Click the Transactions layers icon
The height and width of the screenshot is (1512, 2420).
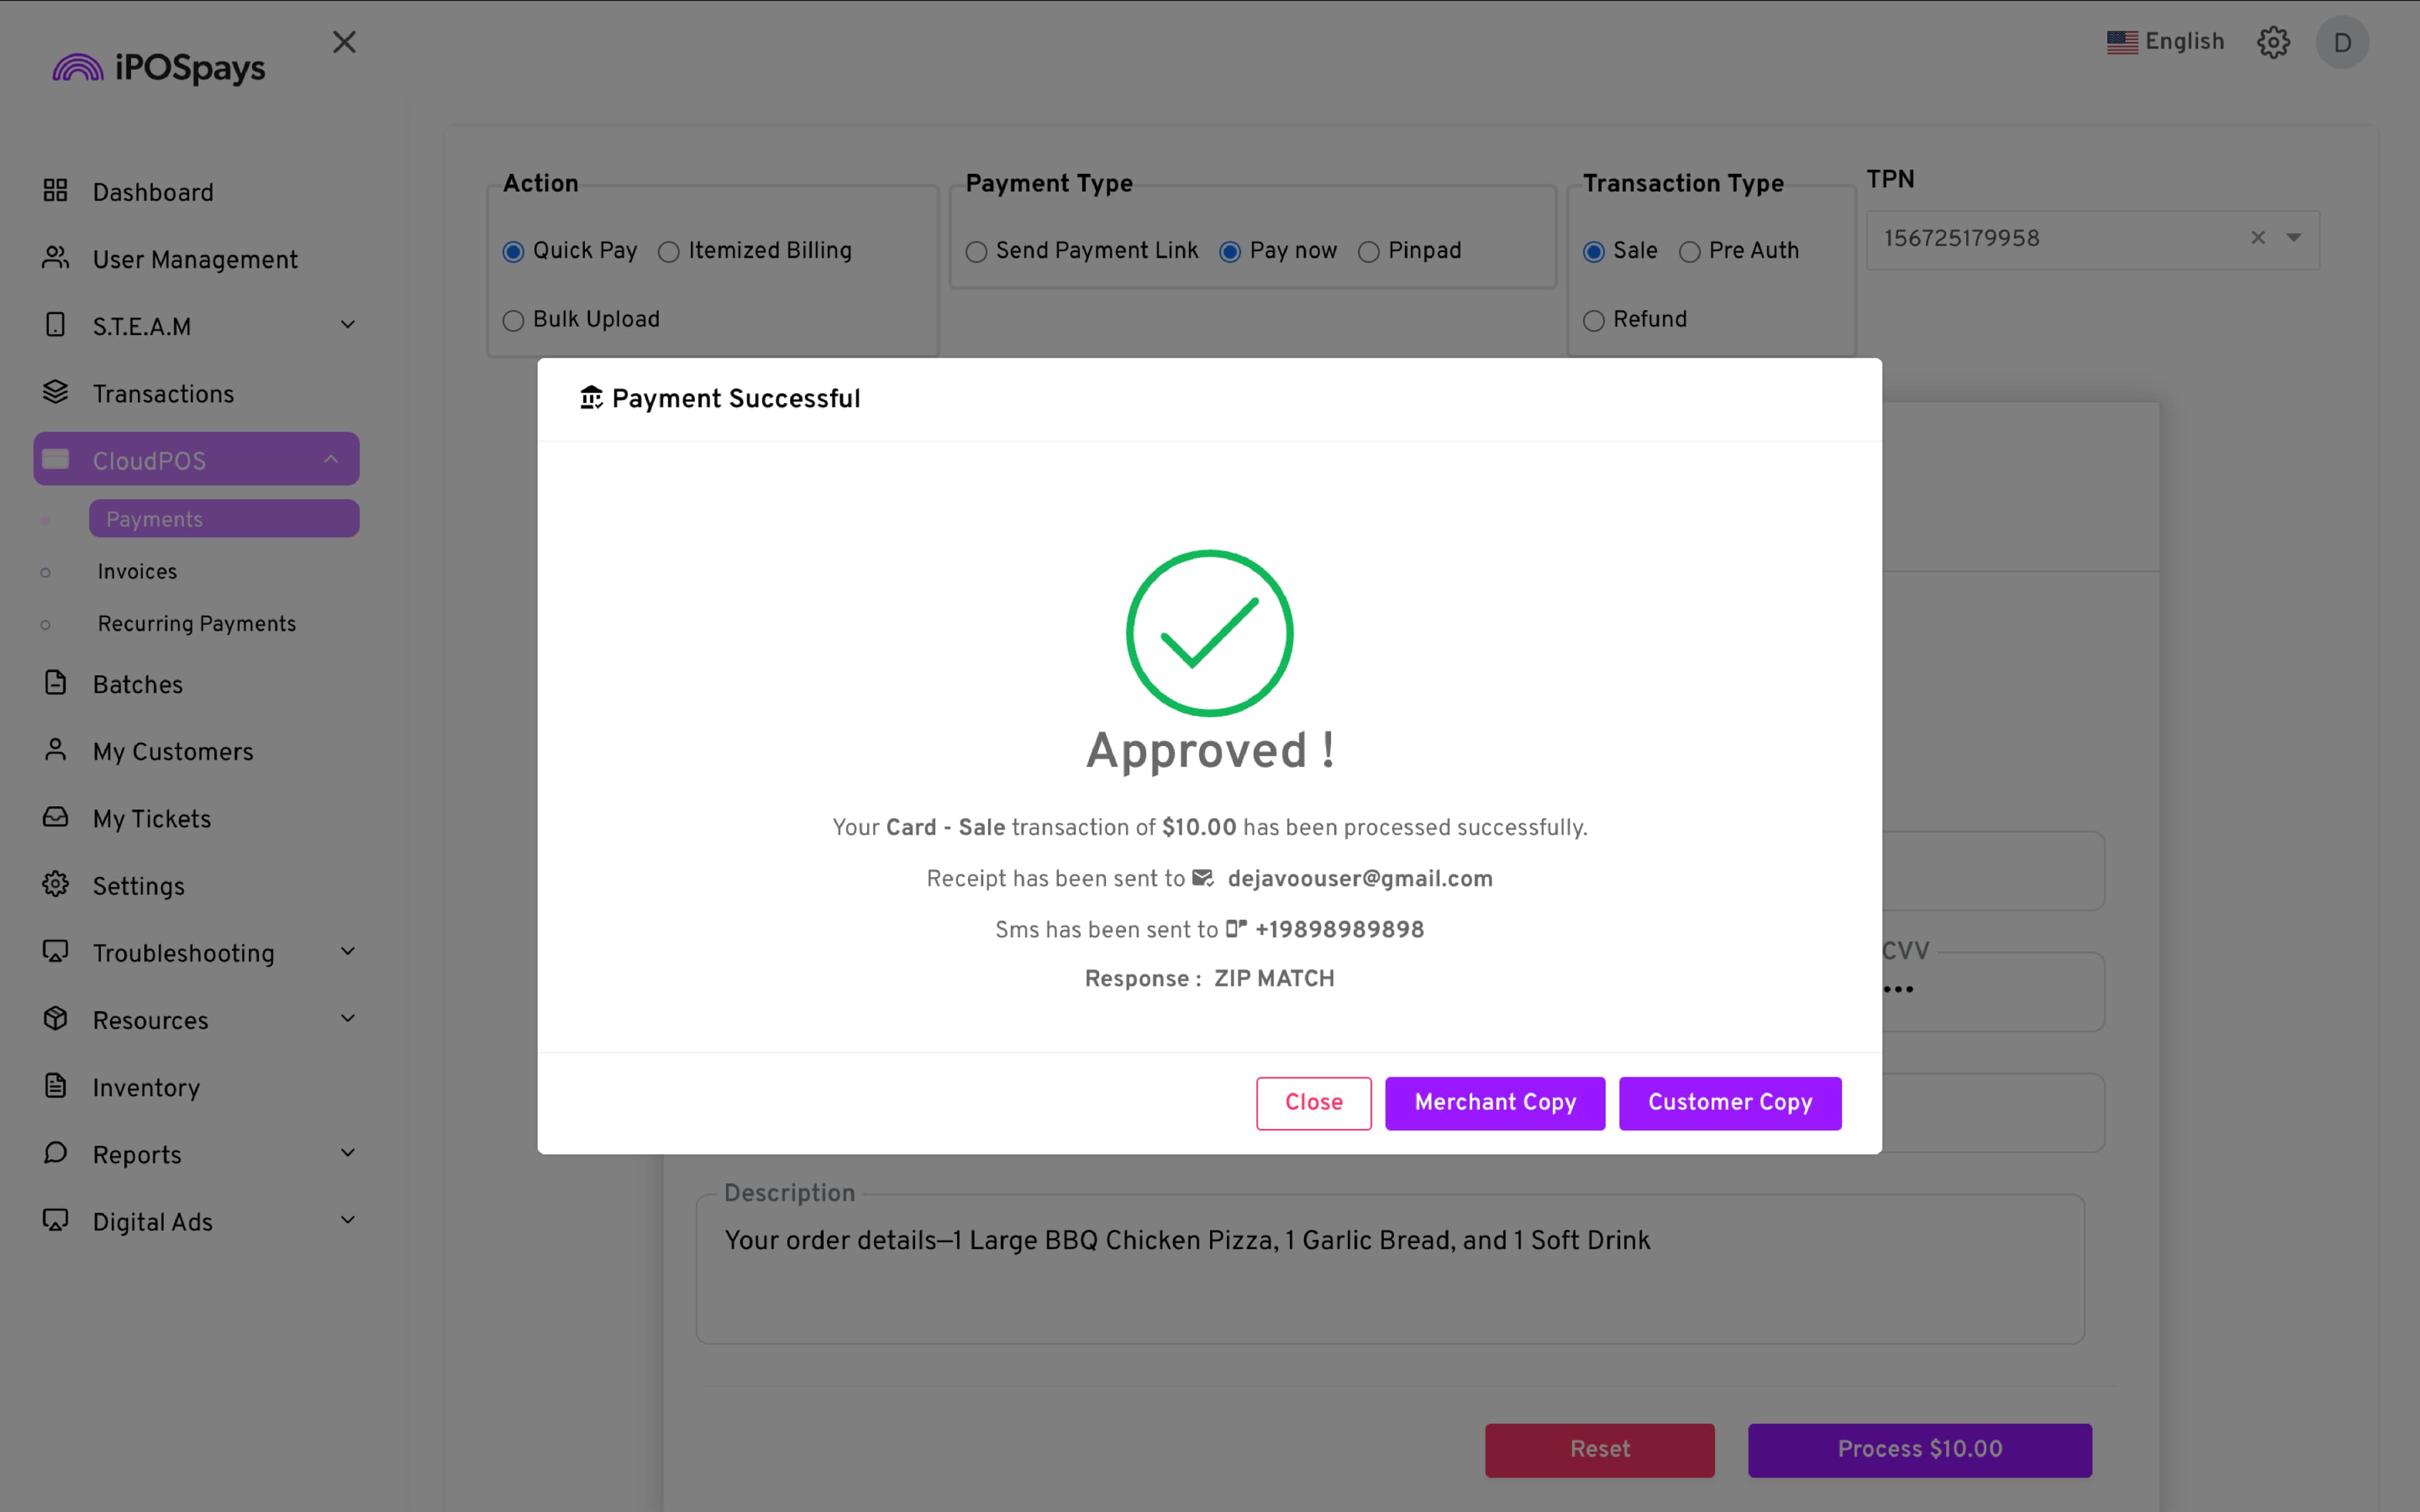pyautogui.click(x=55, y=392)
